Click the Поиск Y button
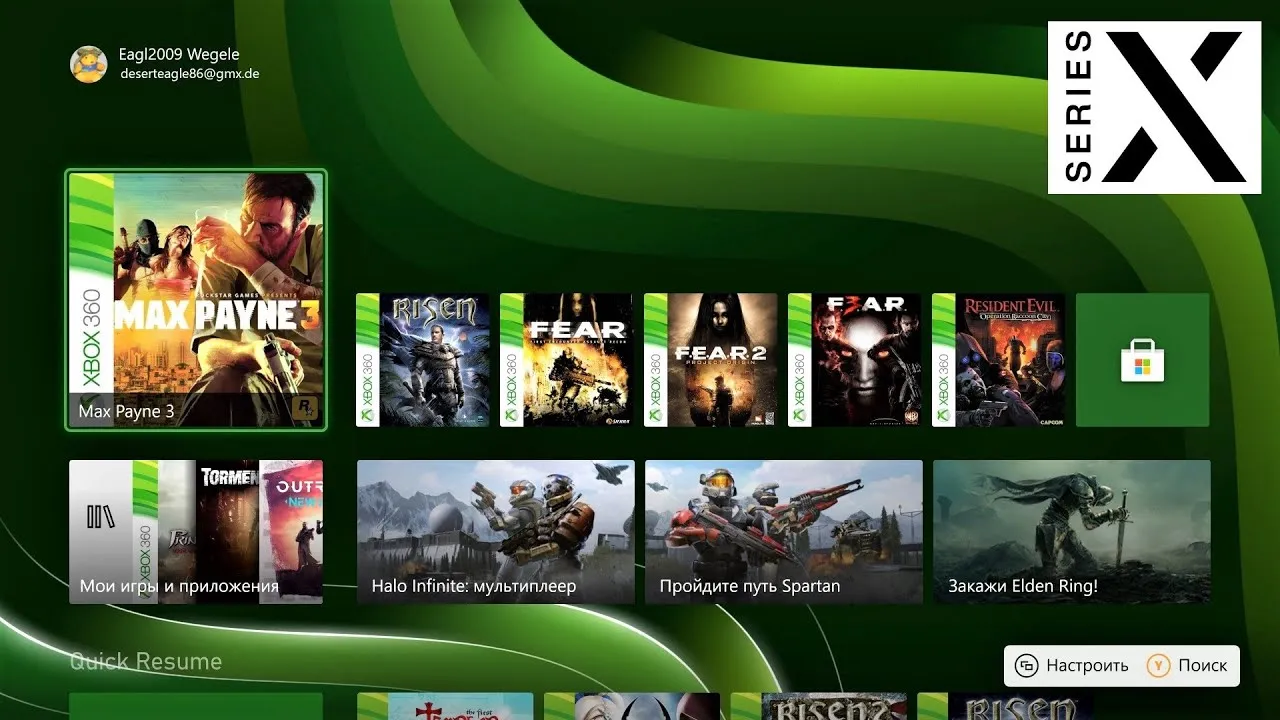 click(x=1187, y=665)
